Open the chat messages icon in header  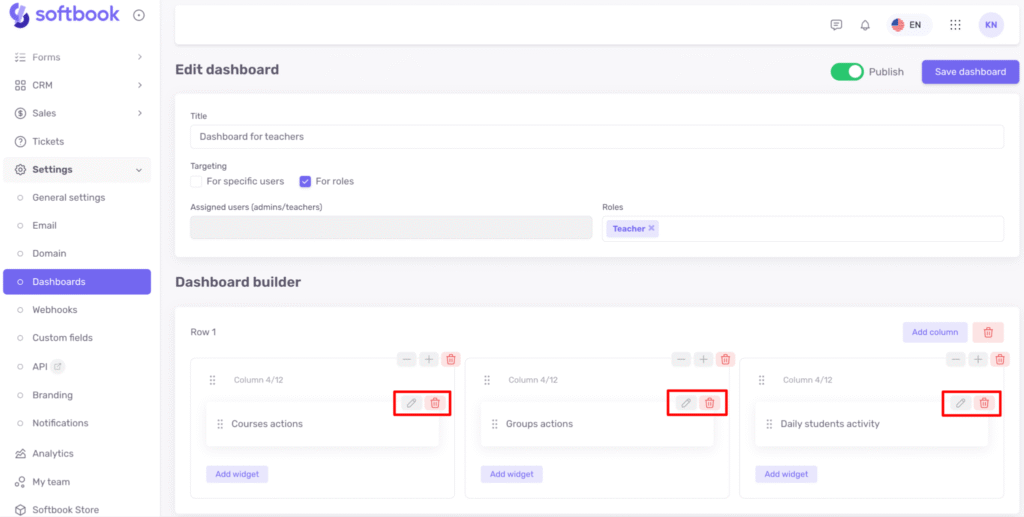click(836, 25)
